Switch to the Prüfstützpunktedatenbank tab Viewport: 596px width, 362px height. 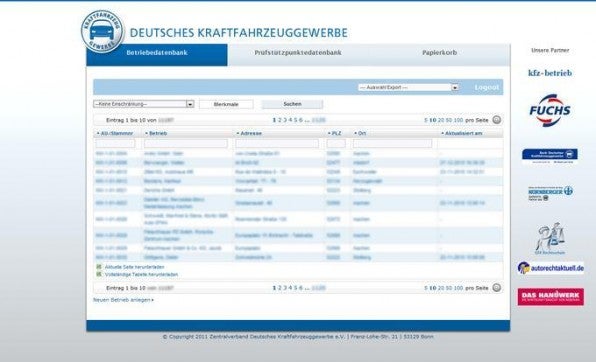pos(298,53)
